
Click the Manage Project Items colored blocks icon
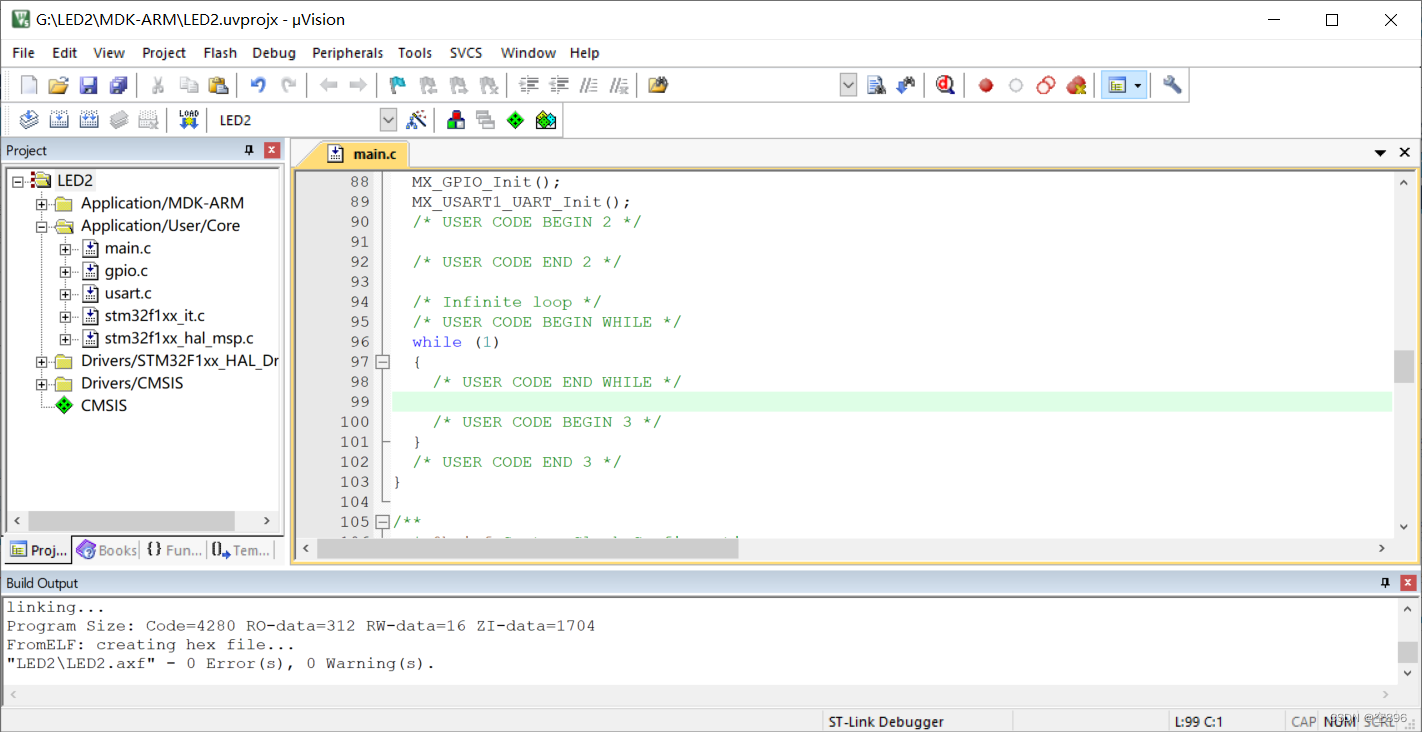coord(456,120)
